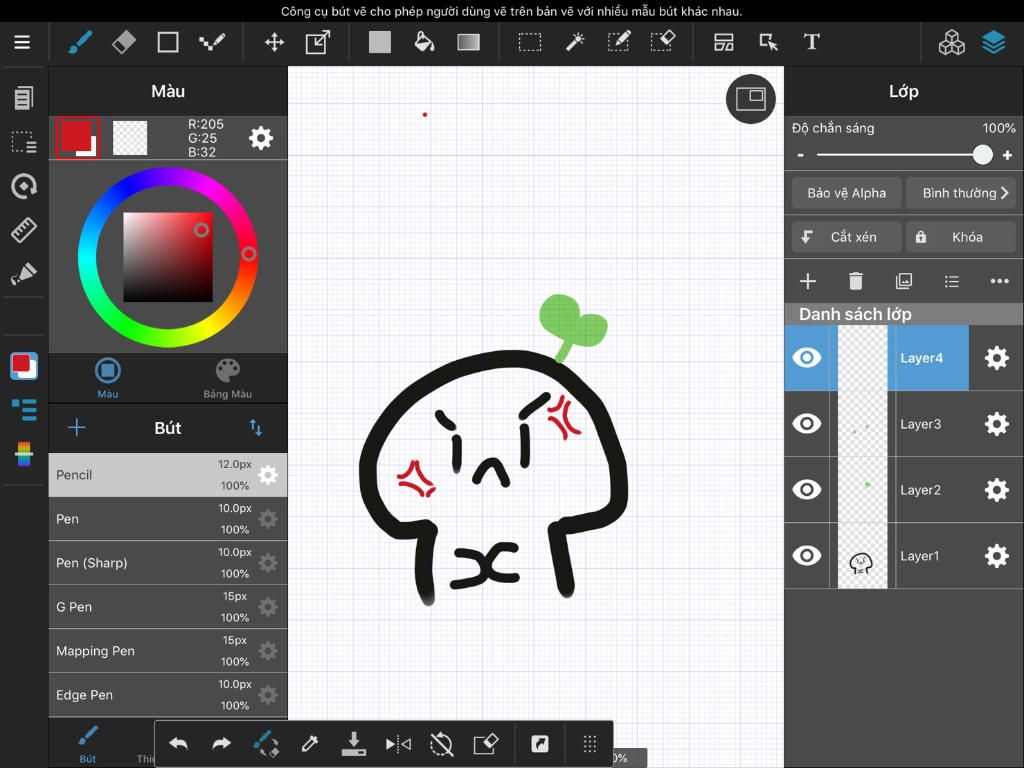This screenshot has height=768, width=1024.
Task: Select the Pencil brush
Action: pyautogui.click(x=168, y=475)
